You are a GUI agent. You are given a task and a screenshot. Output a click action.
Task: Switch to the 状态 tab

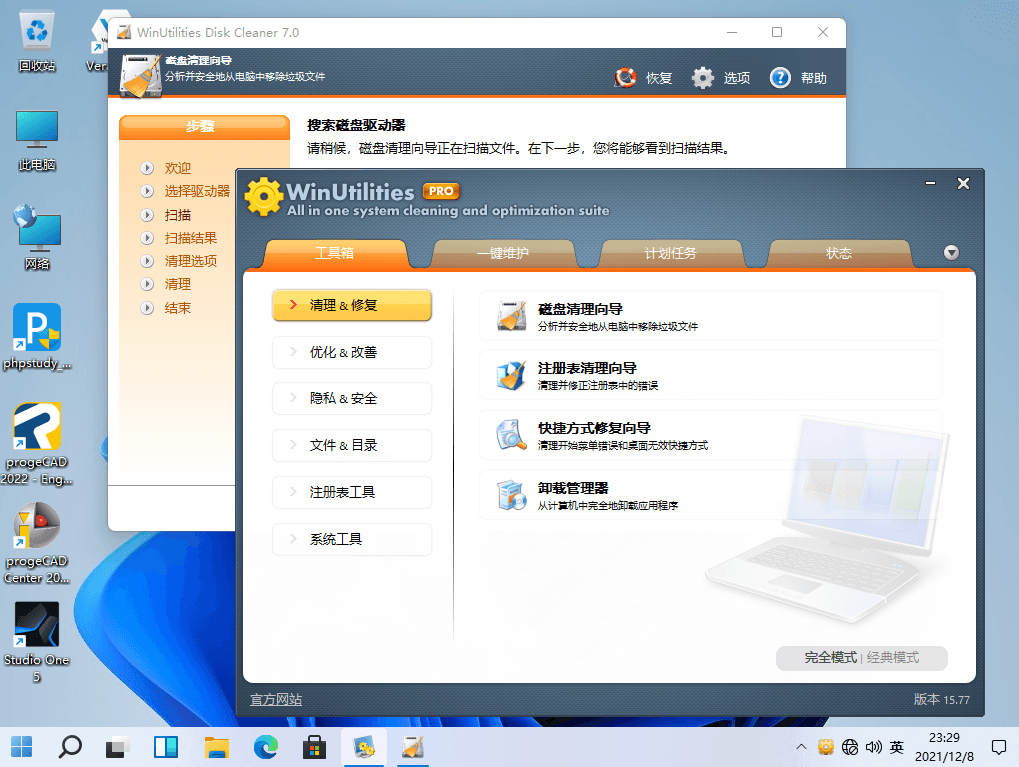tap(838, 254)
